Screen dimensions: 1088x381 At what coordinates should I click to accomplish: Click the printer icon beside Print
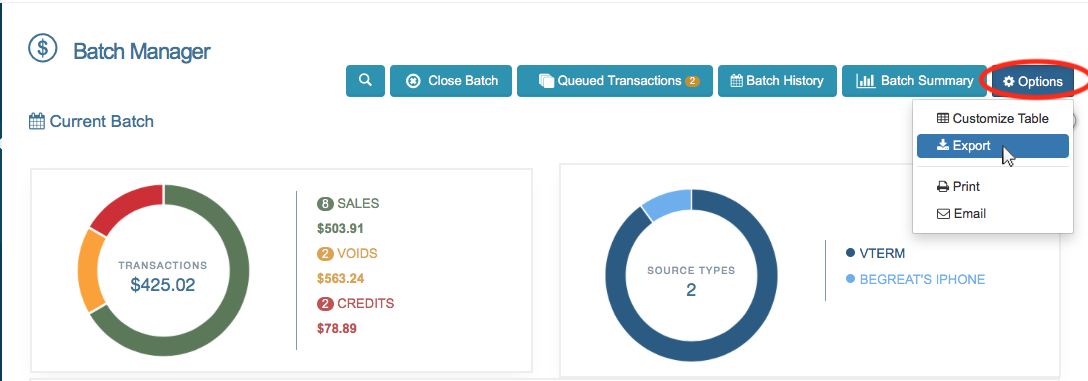pos(943,187)
